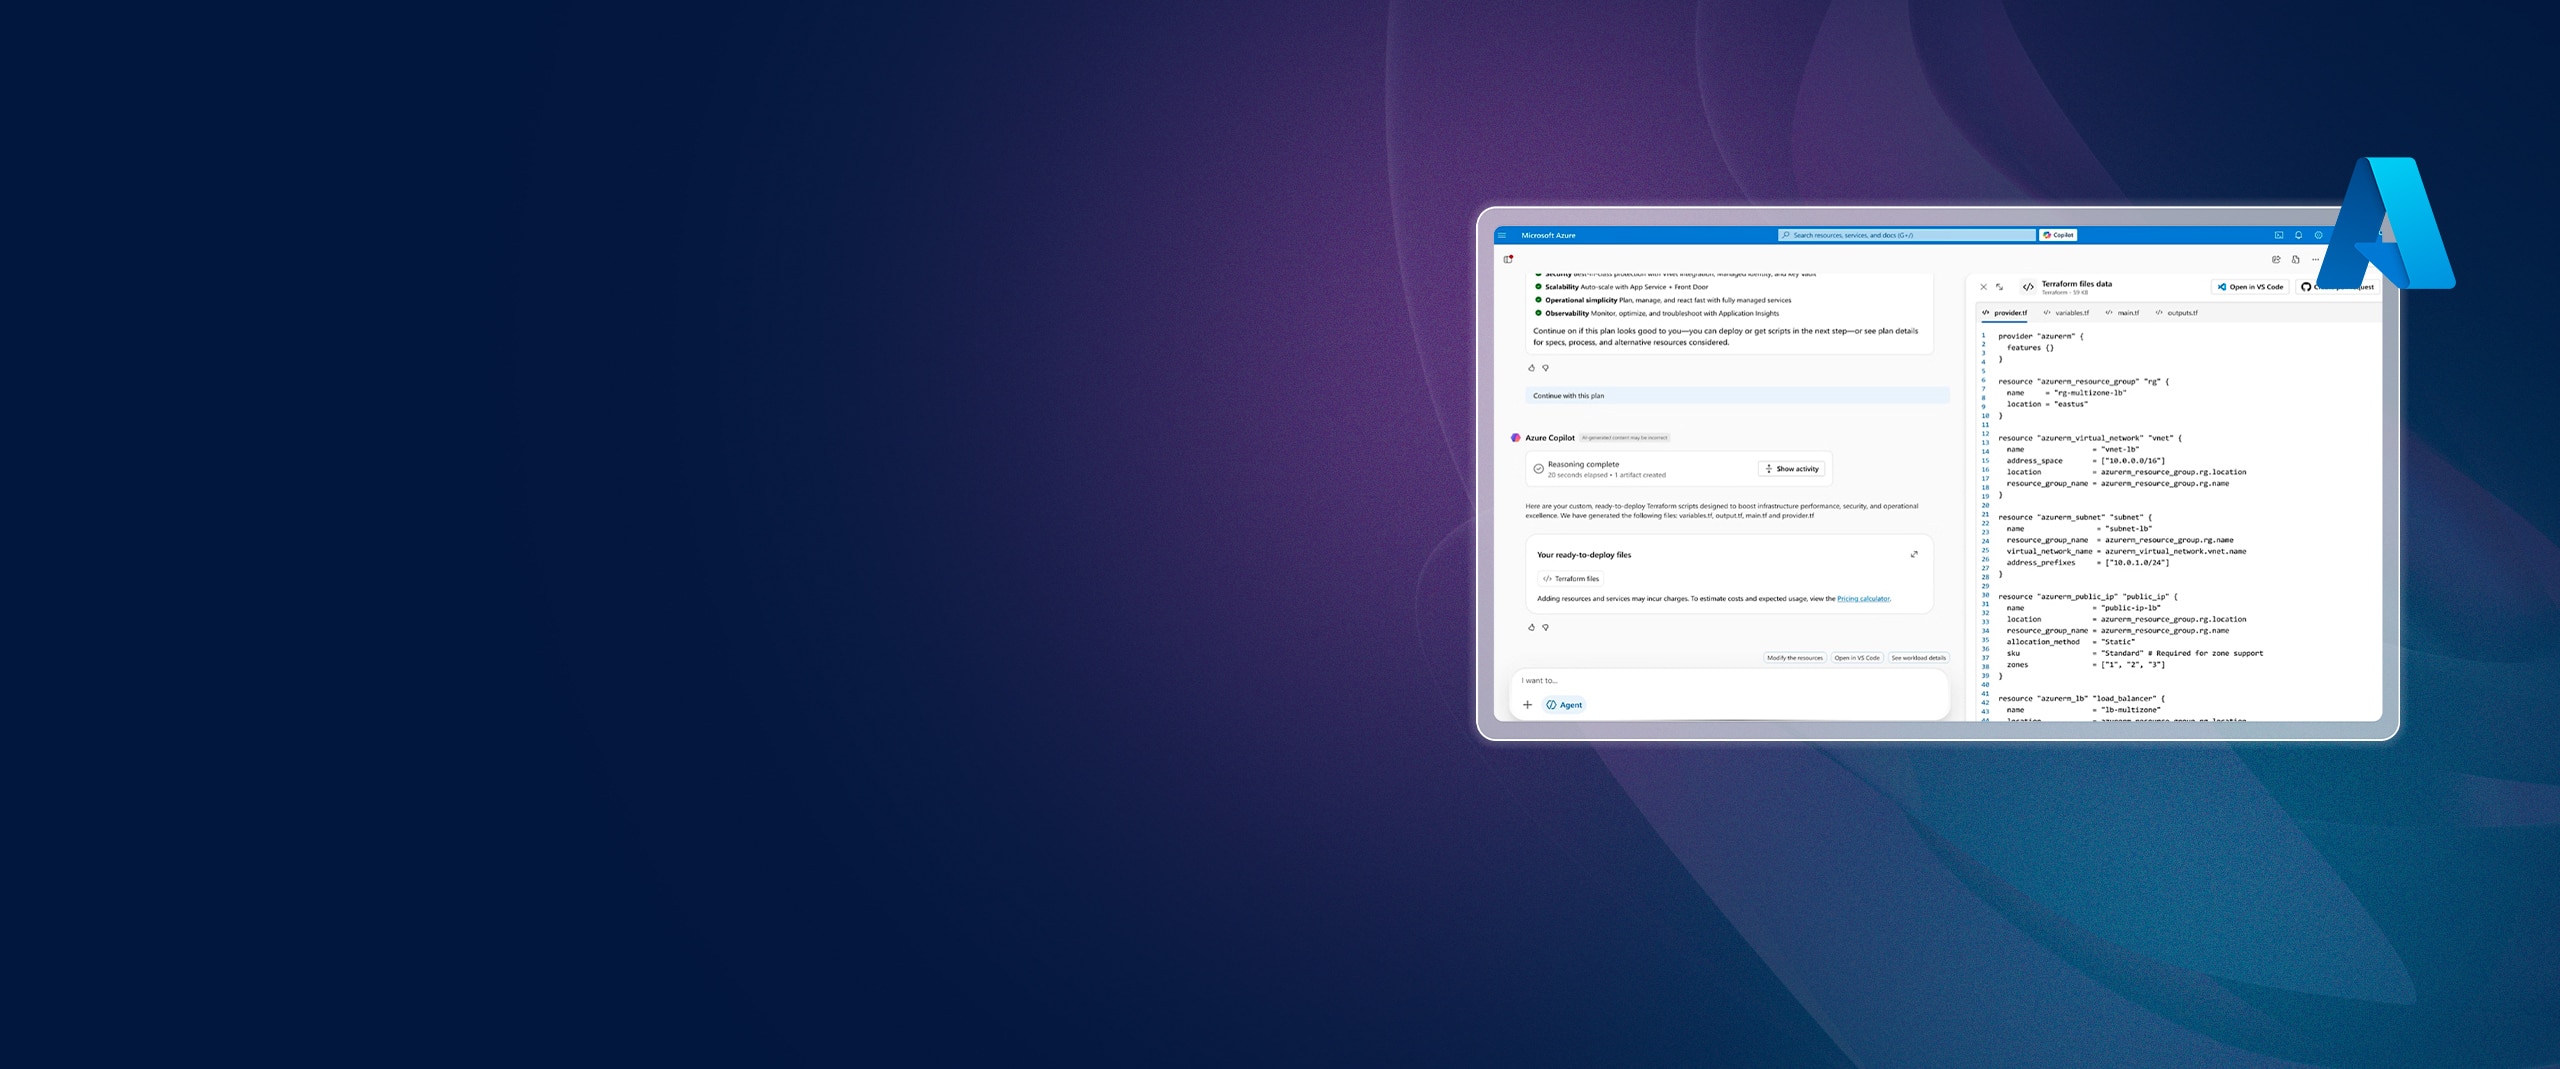Image resolution: width=2560 pixels, height=1069 pixels.
Task: Open the Azure portal hamburger menu
Action: coord(1502,236)
